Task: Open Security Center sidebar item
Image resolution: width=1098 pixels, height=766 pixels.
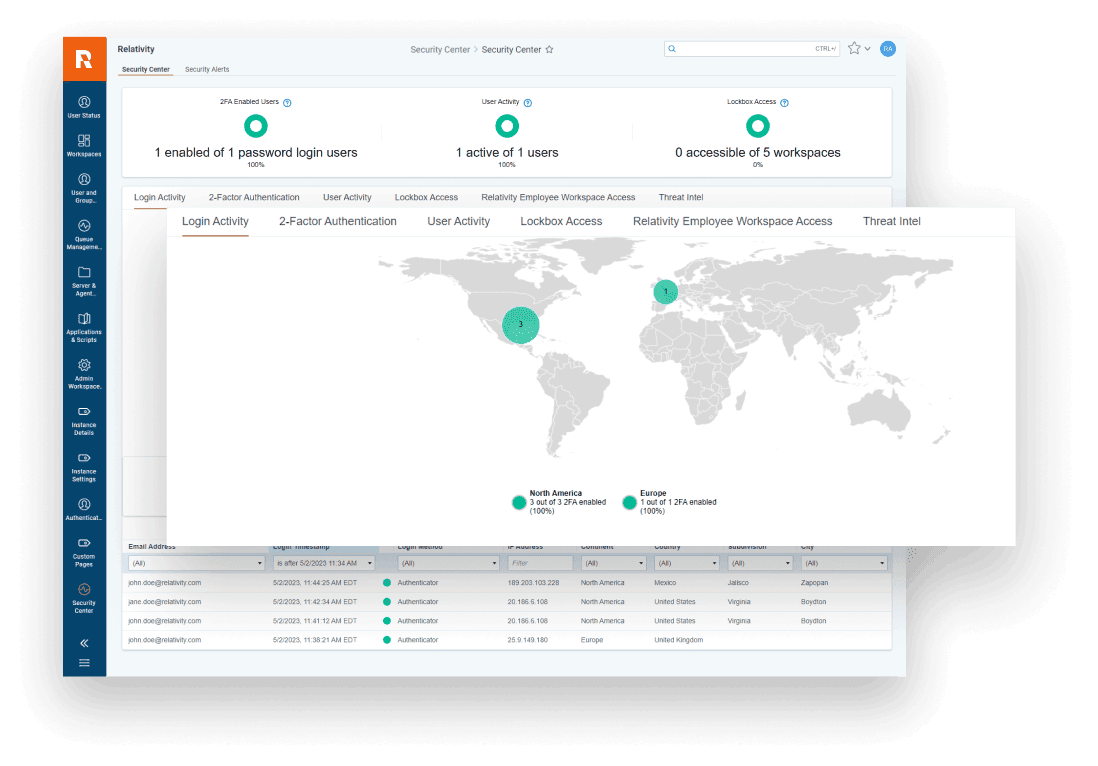Action: pos(84,599)
